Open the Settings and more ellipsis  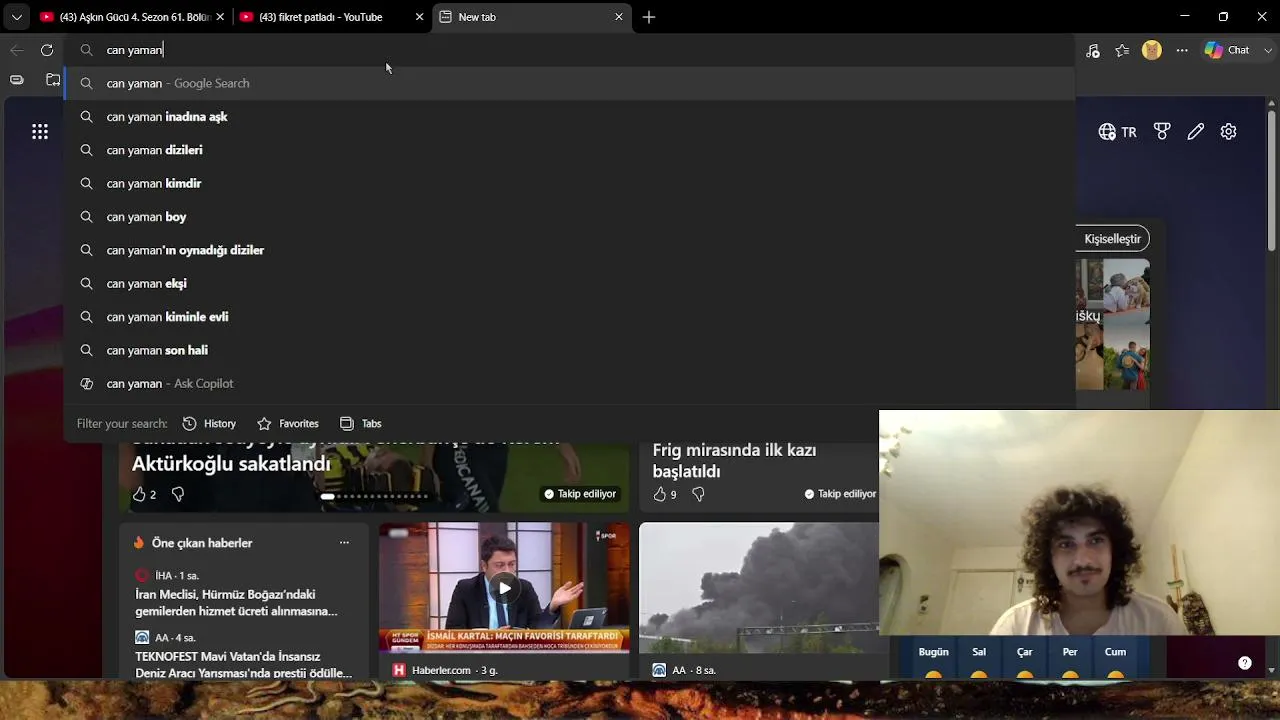[x=1182, y=50]
